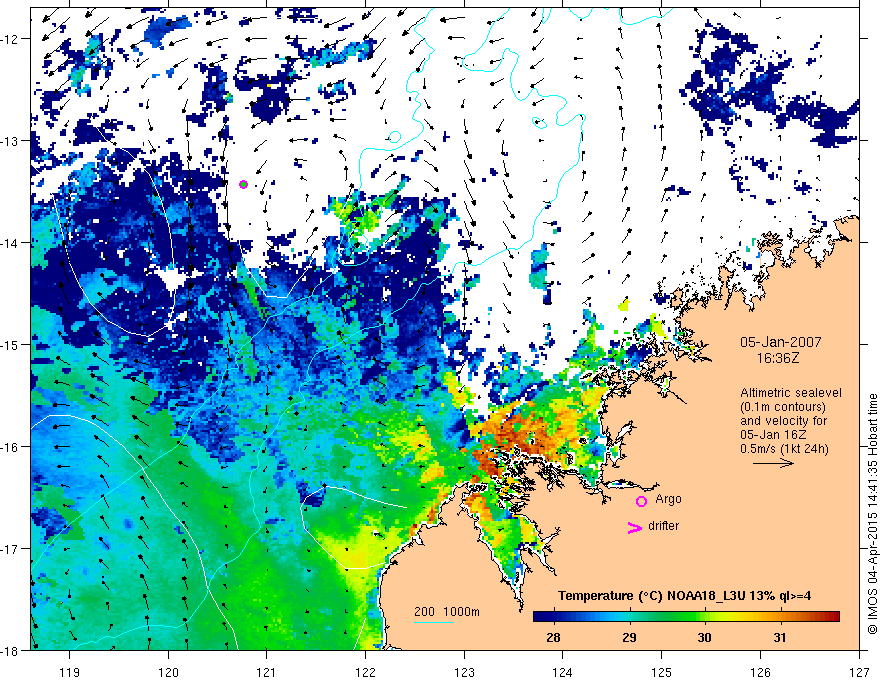Click the latitude label -18
880x680 pixels.
click(11, 650)
